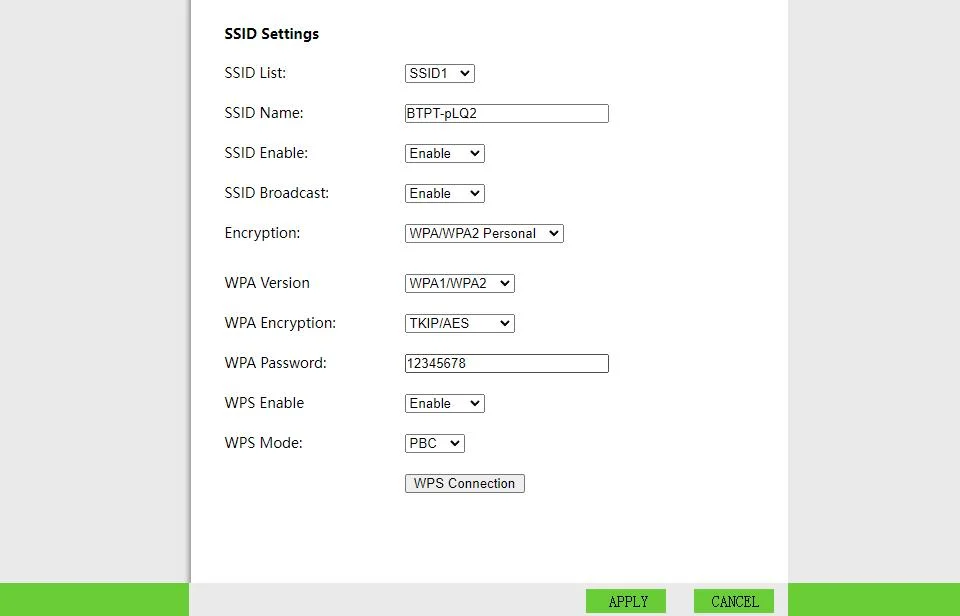Image resolution: width=960 pixels, height=616 pixels.
Task: Click the WPA Password input field
Action: (x=506, y=363)
